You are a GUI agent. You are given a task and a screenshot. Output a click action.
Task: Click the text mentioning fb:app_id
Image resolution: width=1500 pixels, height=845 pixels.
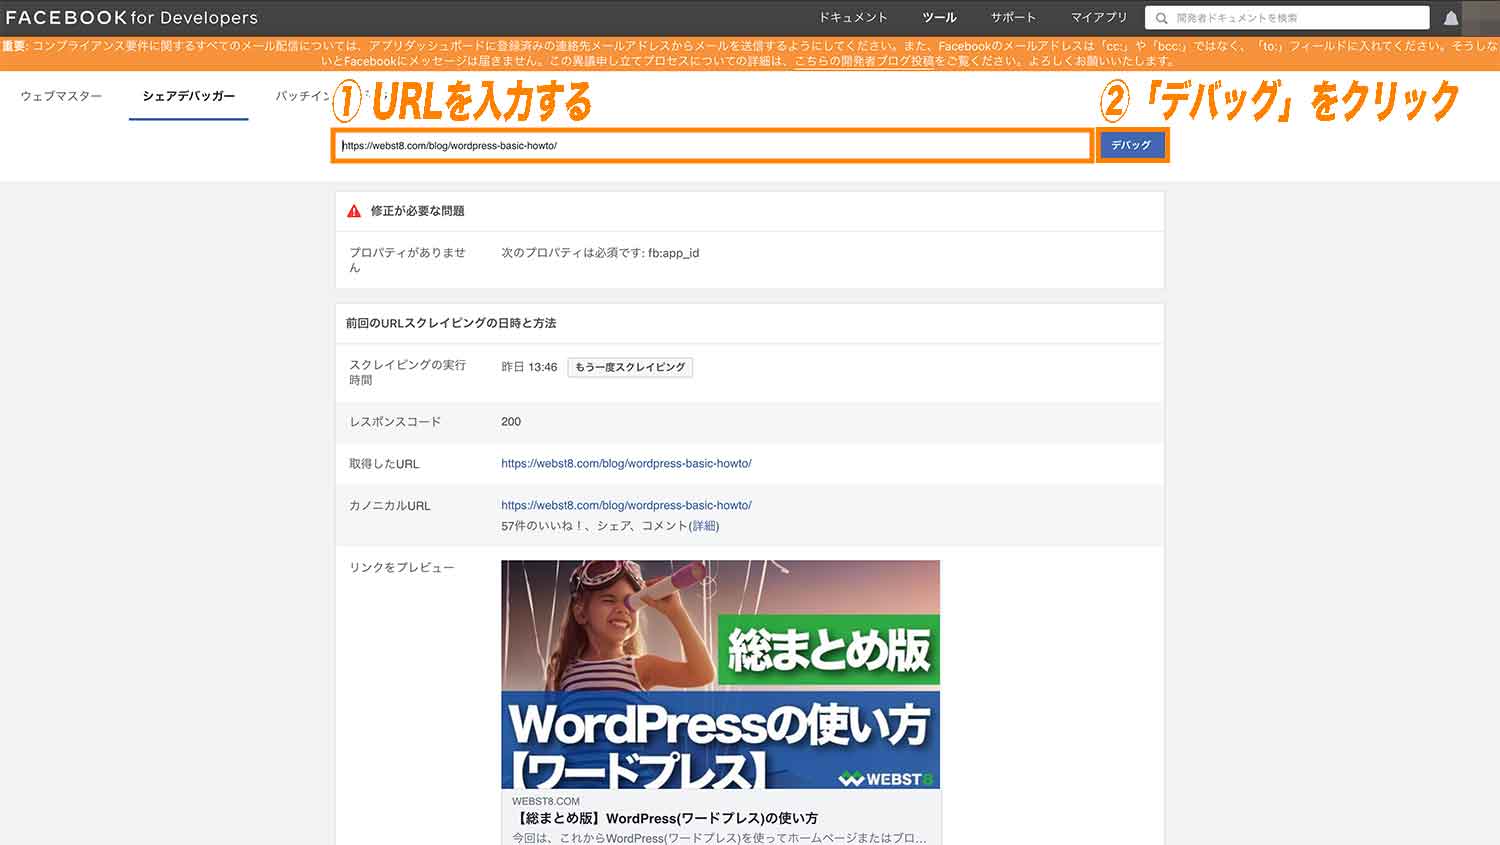pos(600,253)
